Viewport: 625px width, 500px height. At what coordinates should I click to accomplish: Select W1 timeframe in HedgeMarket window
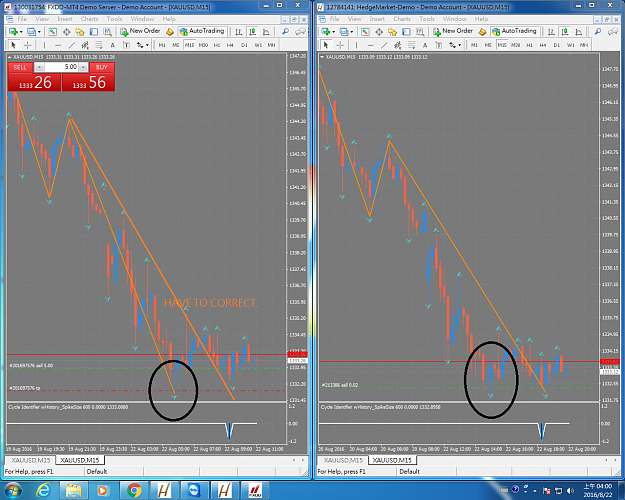tap(571, 45)
